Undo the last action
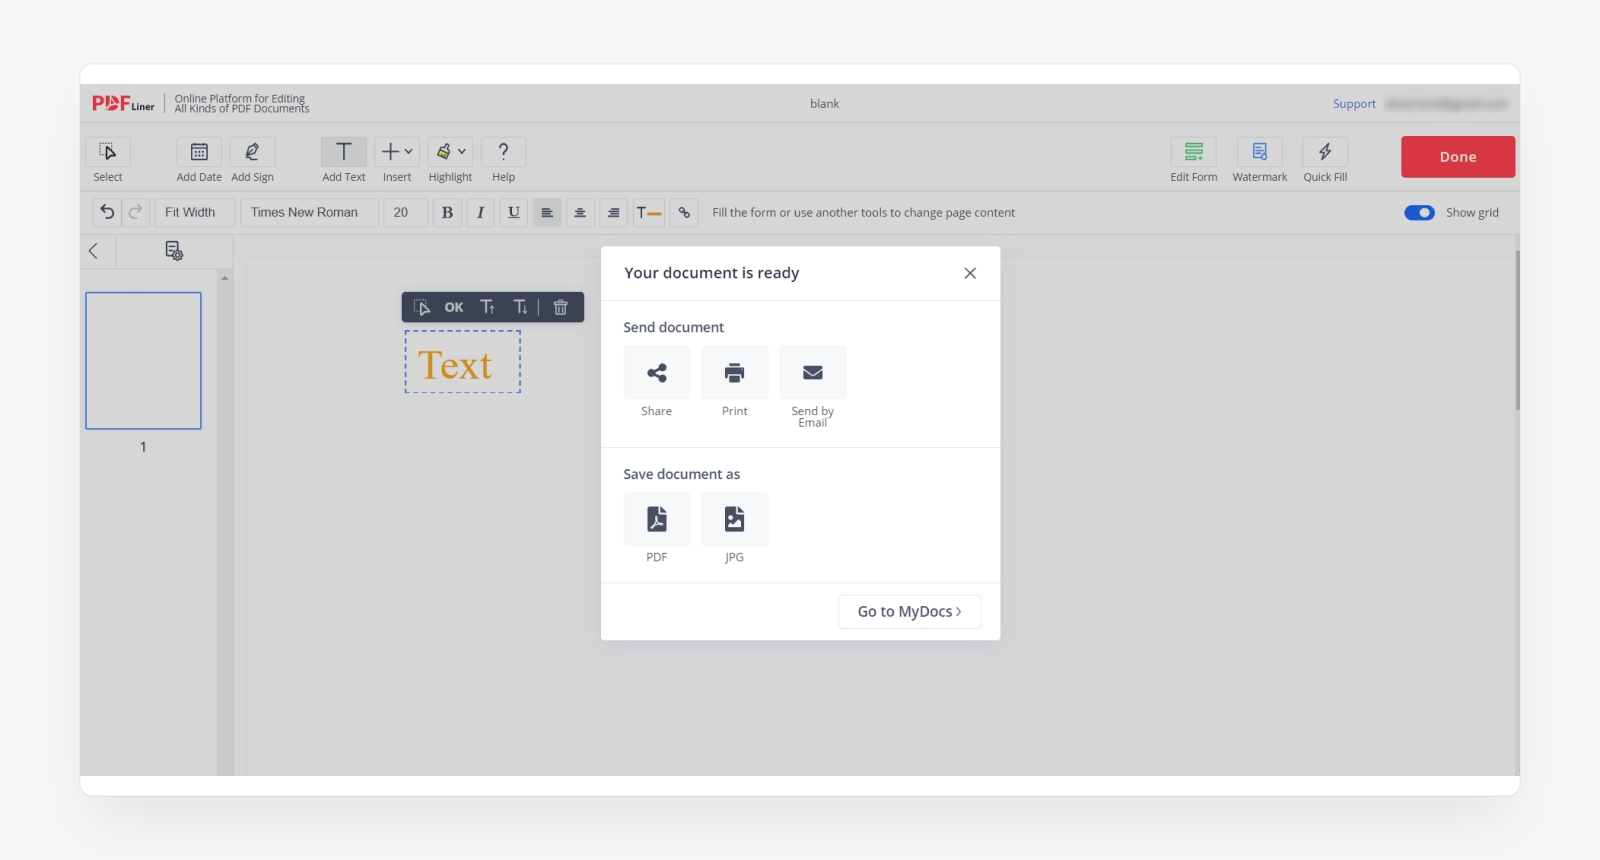Viewport: 1600px width, 860px height. pos(107,212)
